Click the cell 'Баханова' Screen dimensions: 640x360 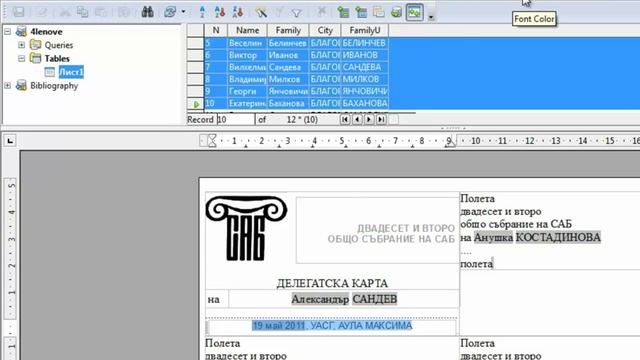(288, 103)
